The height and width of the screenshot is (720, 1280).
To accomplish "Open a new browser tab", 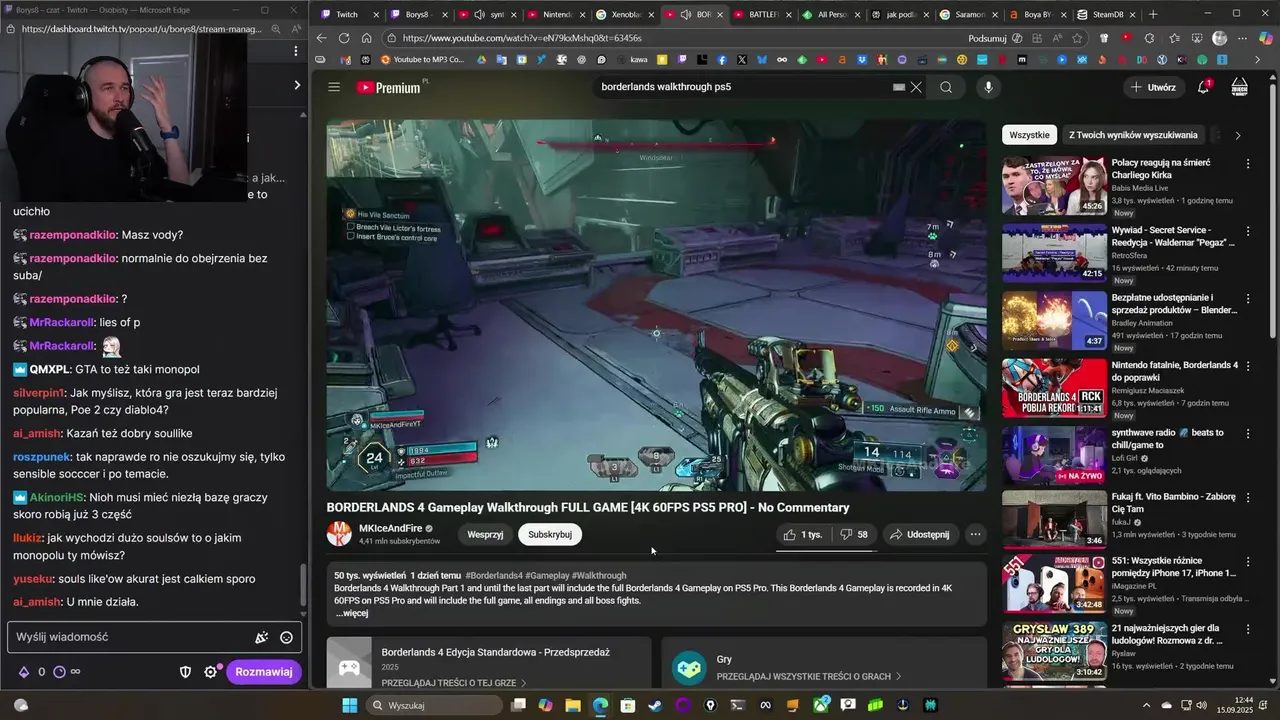I will tap(1153, 15).
